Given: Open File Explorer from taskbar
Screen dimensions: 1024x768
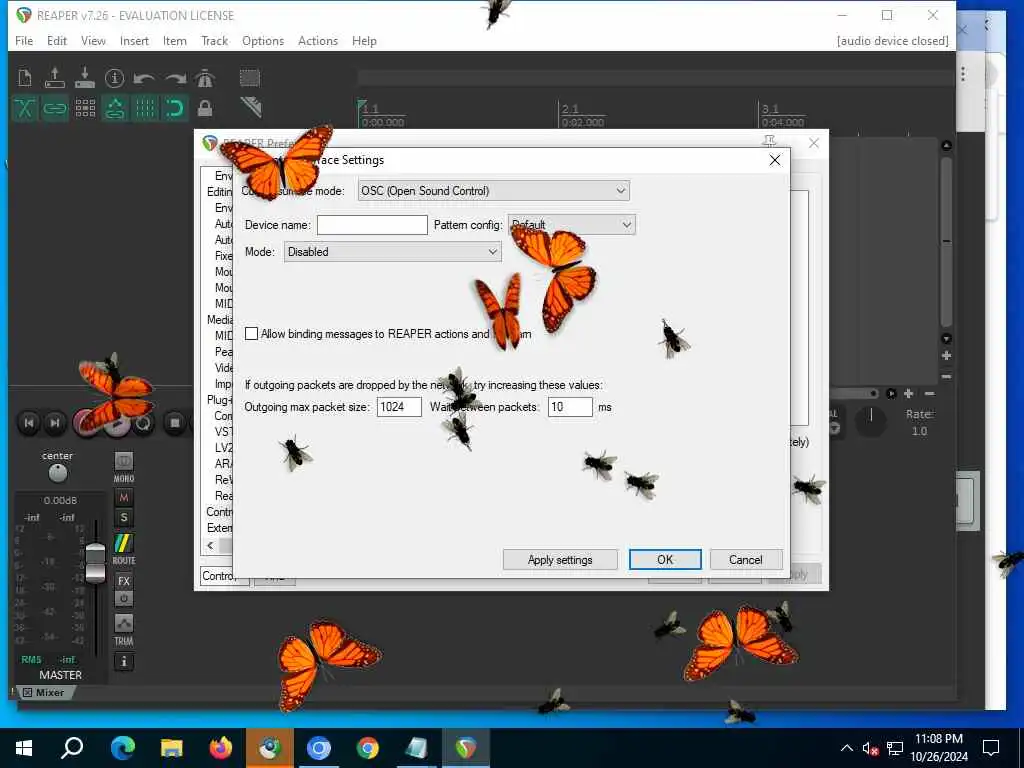Looking at the screenshot, I should (x=172, y=748).
